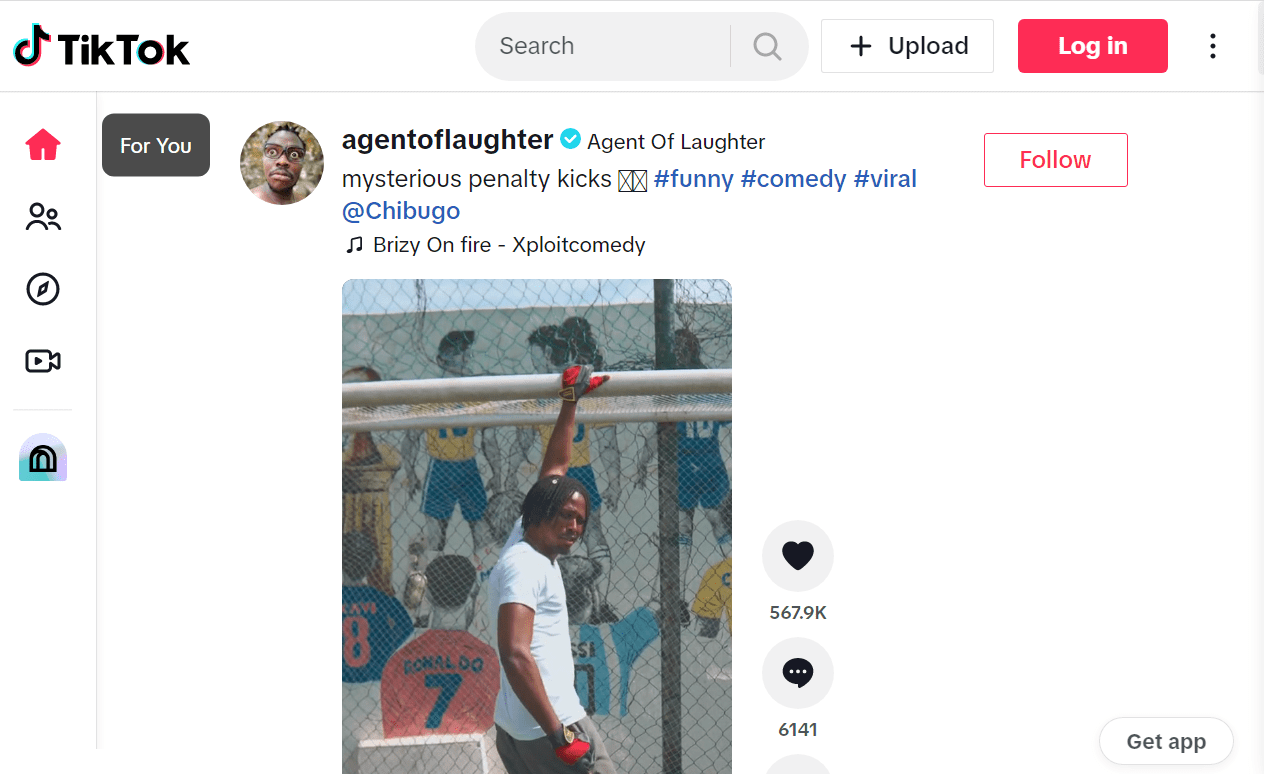Open the #comedy hashtag link
Image resolution: width=1264 pixels, height=774 pixels.
(793, 179)
